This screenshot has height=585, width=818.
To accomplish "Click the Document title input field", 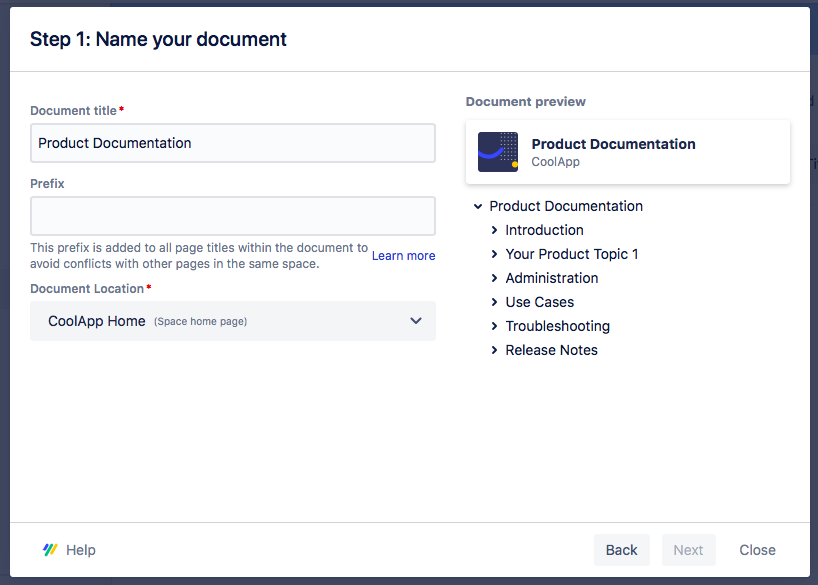I will pyautogui.click(x=232, y=143).
